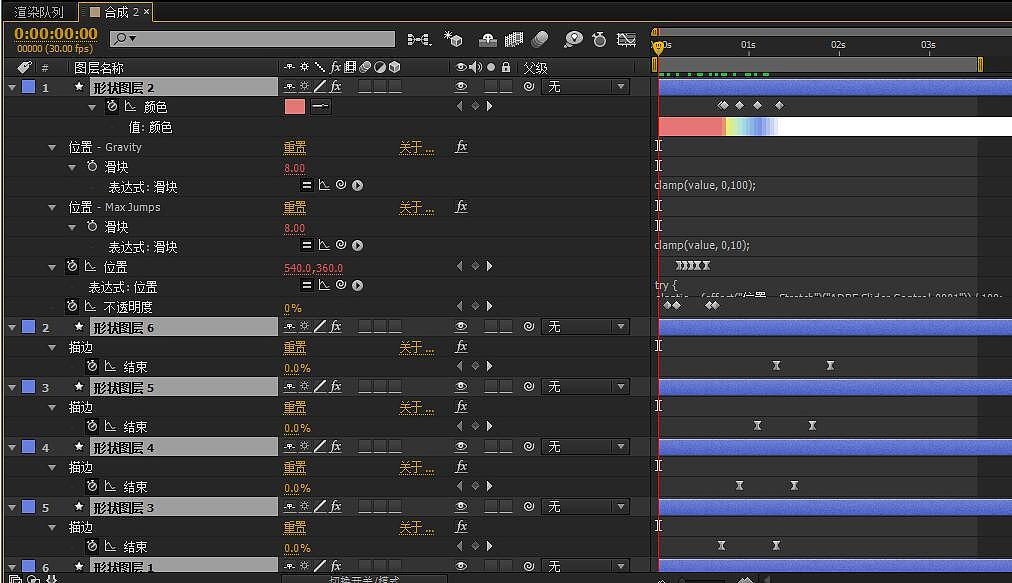Toggle auto-keyframe stopwatch icon in toolbar

click(600, 40)
